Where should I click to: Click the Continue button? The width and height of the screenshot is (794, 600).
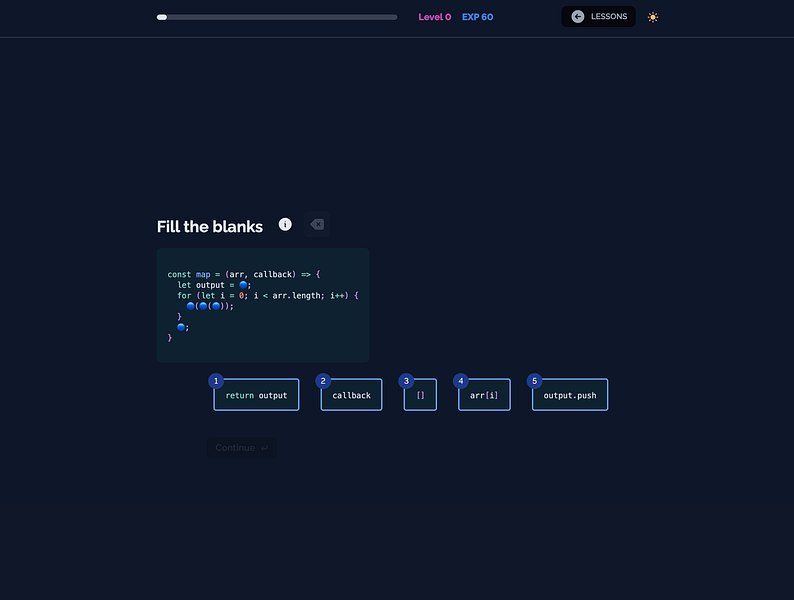[242, 448]
